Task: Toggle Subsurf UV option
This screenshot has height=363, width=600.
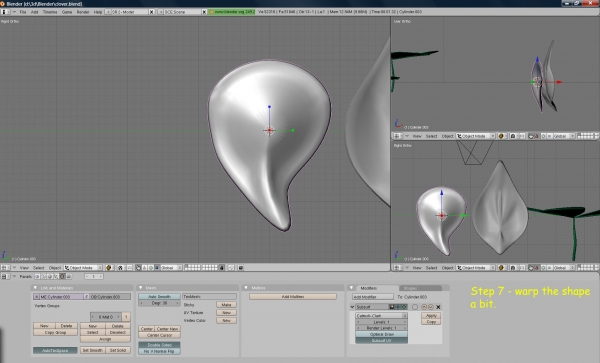Action: pos(382,340)
